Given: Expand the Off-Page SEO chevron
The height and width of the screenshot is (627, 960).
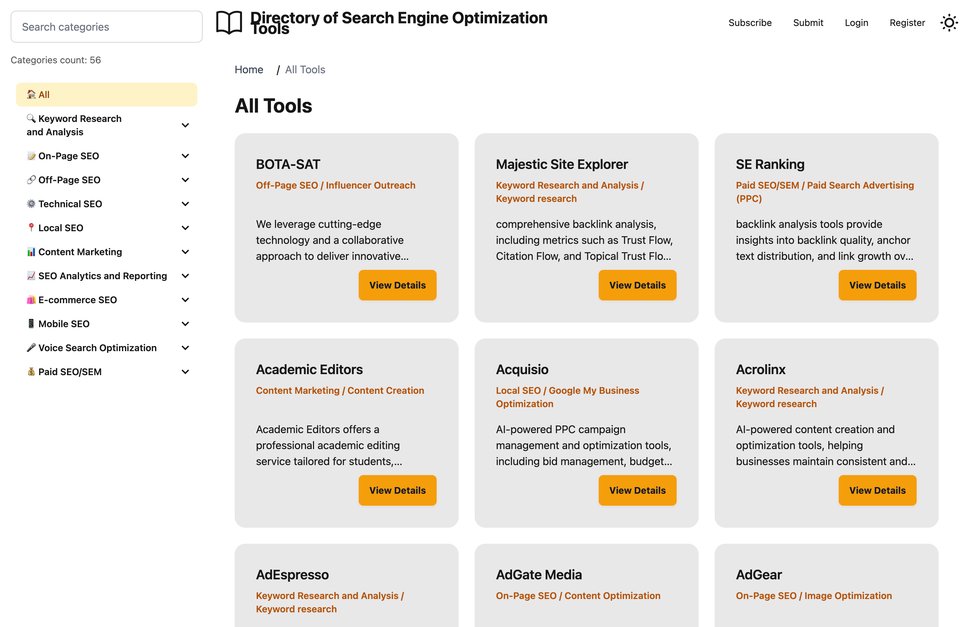Looking at the screenshot, I should pos(185,179).
